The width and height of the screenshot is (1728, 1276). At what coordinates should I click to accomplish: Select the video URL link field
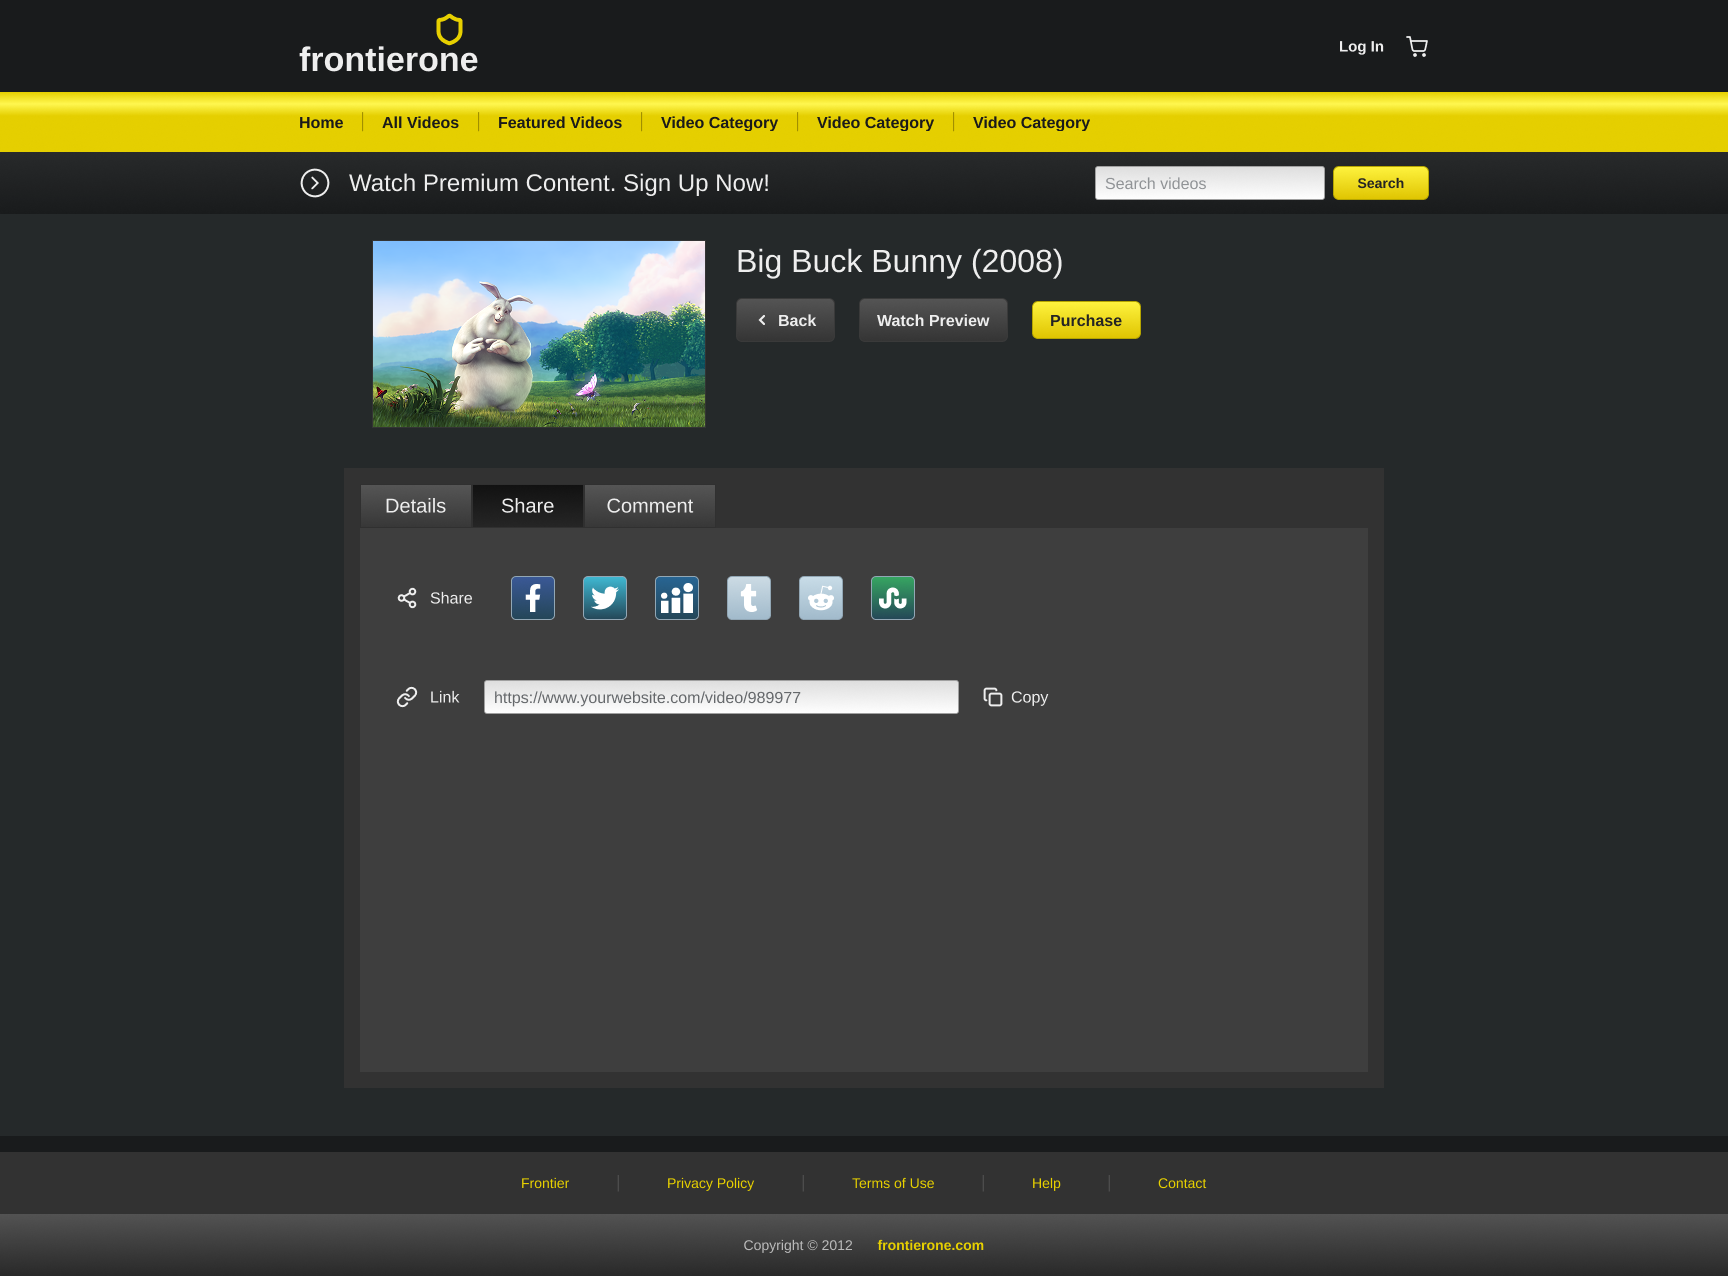click(721, 697)
